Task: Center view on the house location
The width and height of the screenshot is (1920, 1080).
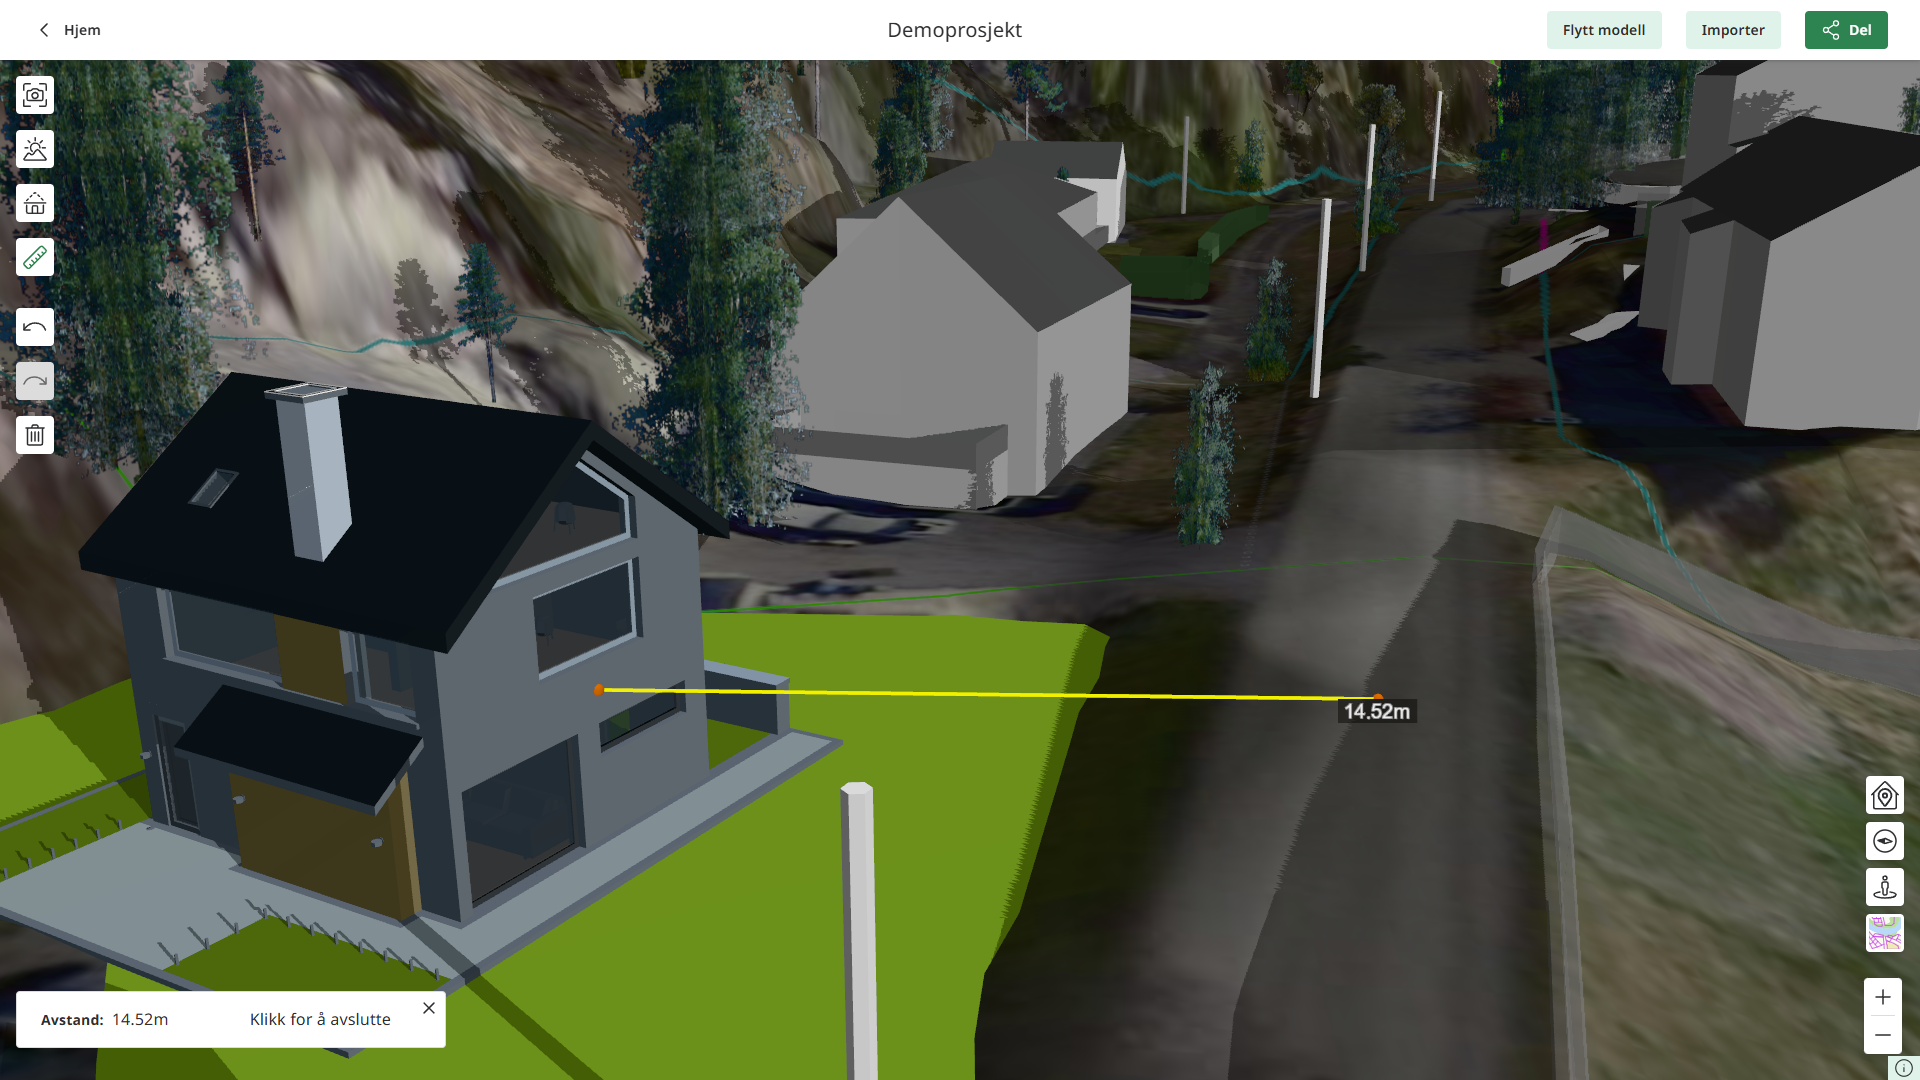Action: pyautogui.click(x=1884, y=796)
